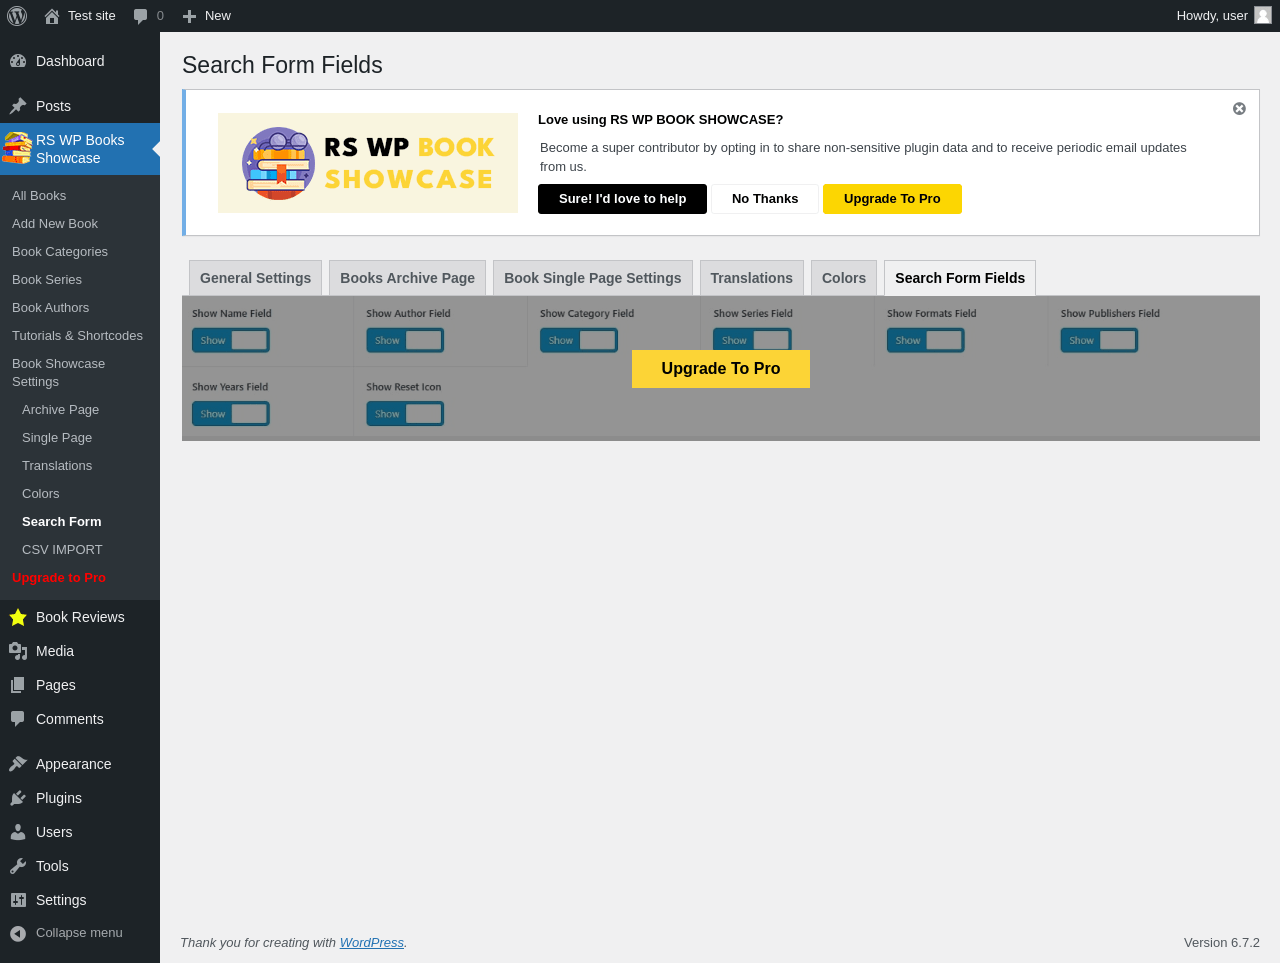
Task: Toggle the Show Author Field switch
Action: click(405, 340)
